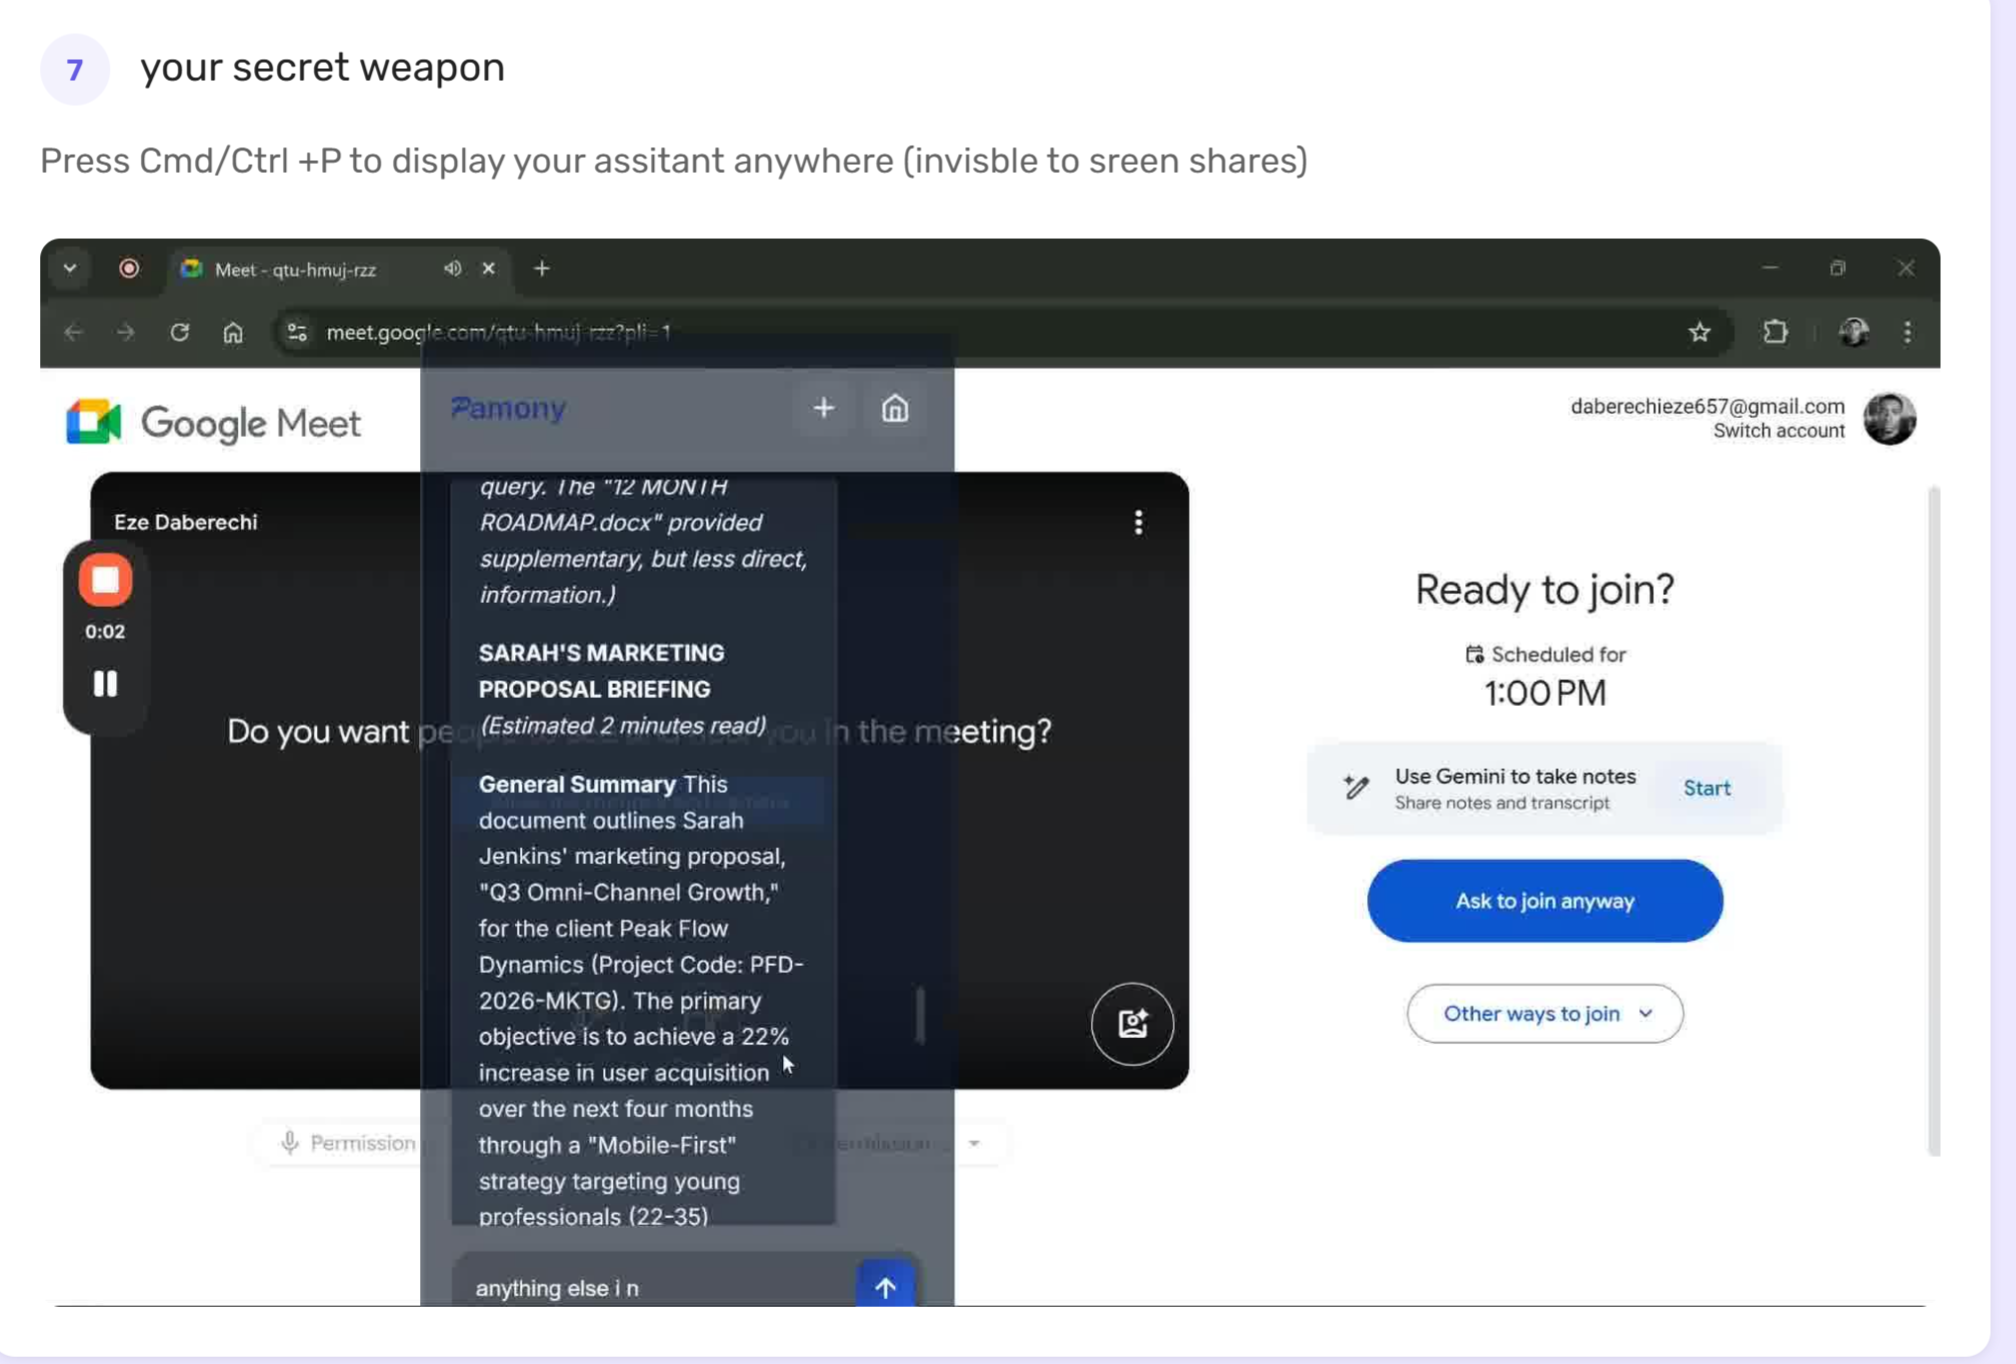This screenshot has height=1364, width=2016.
Task: Reload the Meet page
Action: (x=180, y=332)
